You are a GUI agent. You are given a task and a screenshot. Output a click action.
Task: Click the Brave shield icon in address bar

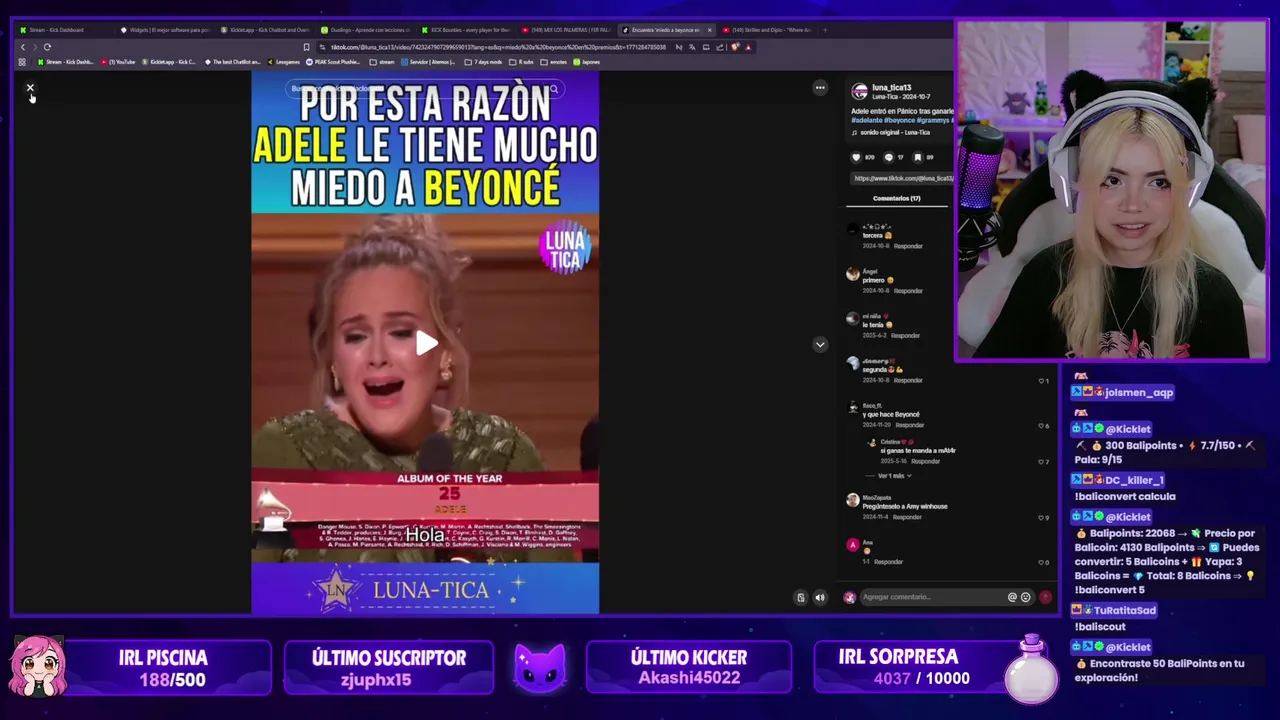click(735, 47)
